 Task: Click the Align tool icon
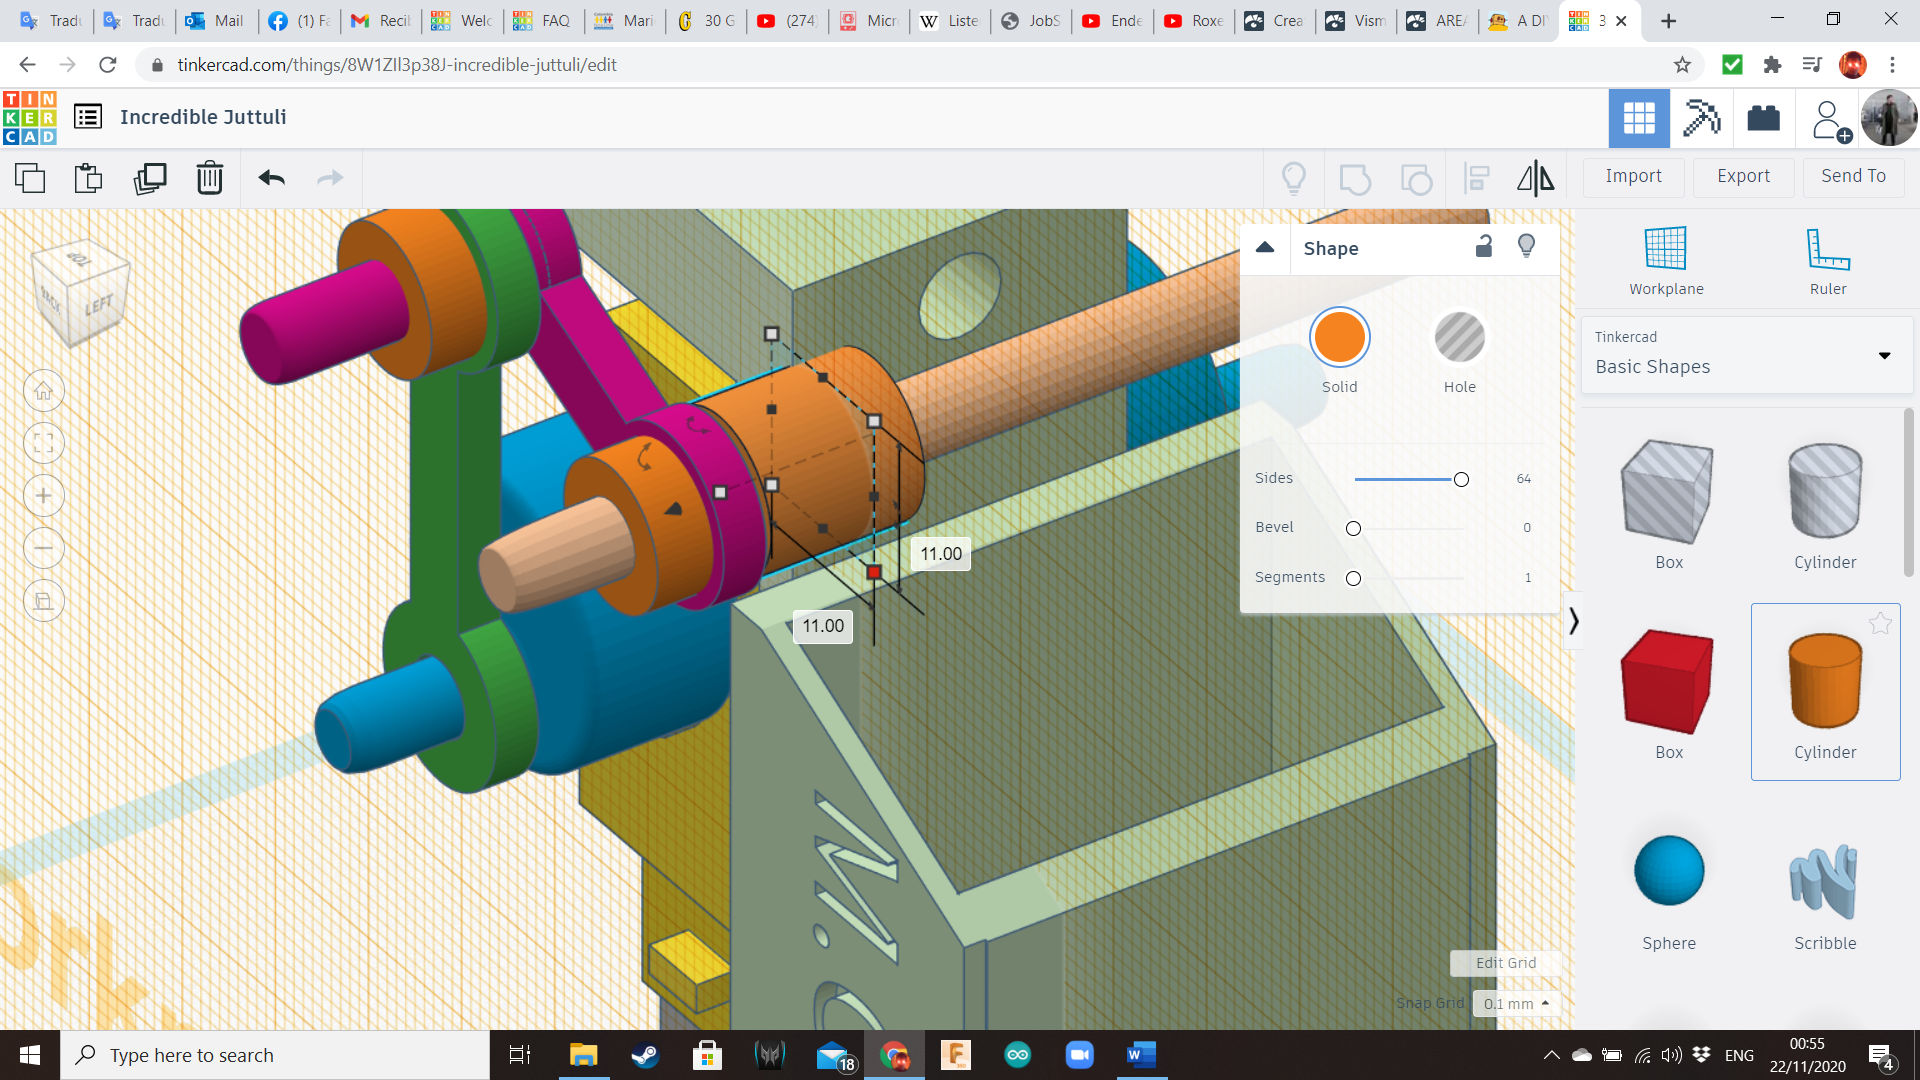pos(1477,178)
